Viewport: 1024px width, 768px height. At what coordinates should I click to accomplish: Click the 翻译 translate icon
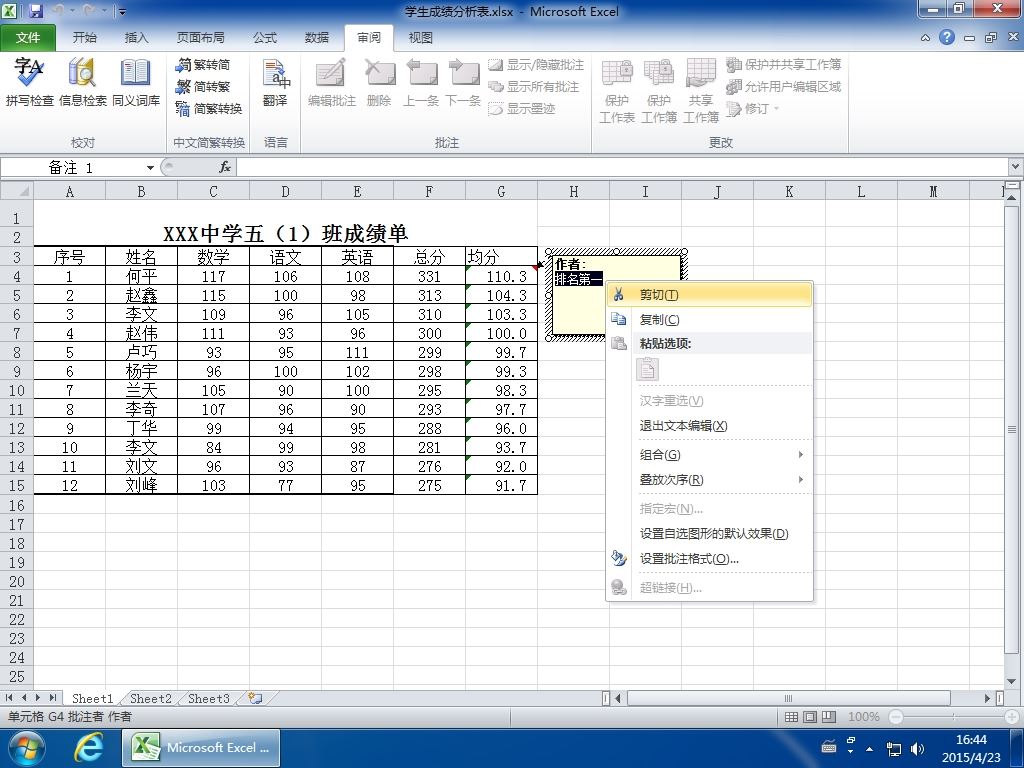tap(276, 81)
